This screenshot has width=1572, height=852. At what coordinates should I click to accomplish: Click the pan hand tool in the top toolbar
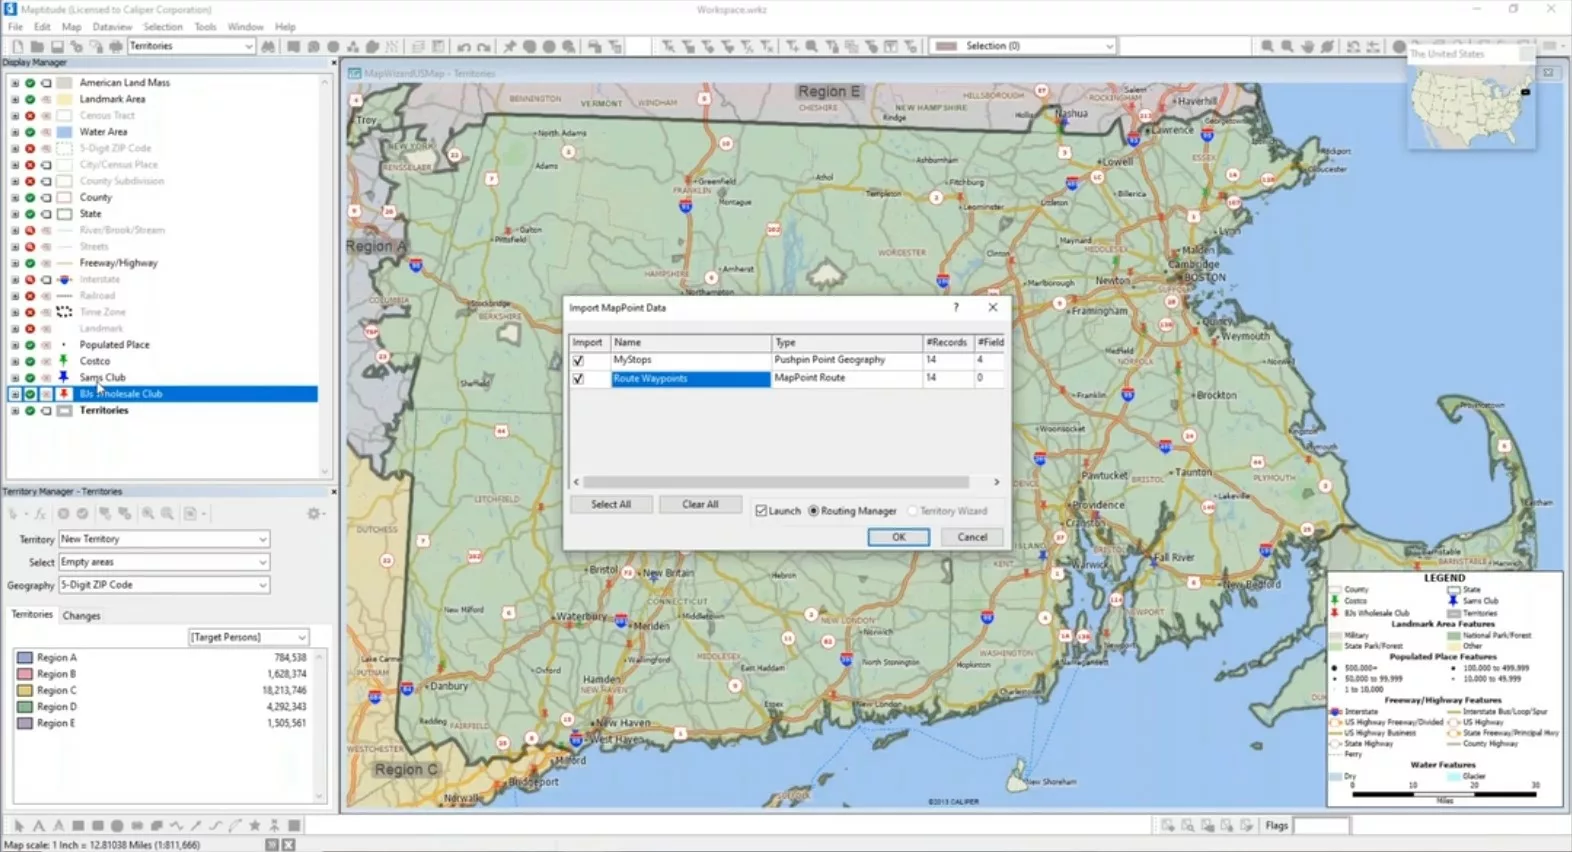tap(1307, 47)
